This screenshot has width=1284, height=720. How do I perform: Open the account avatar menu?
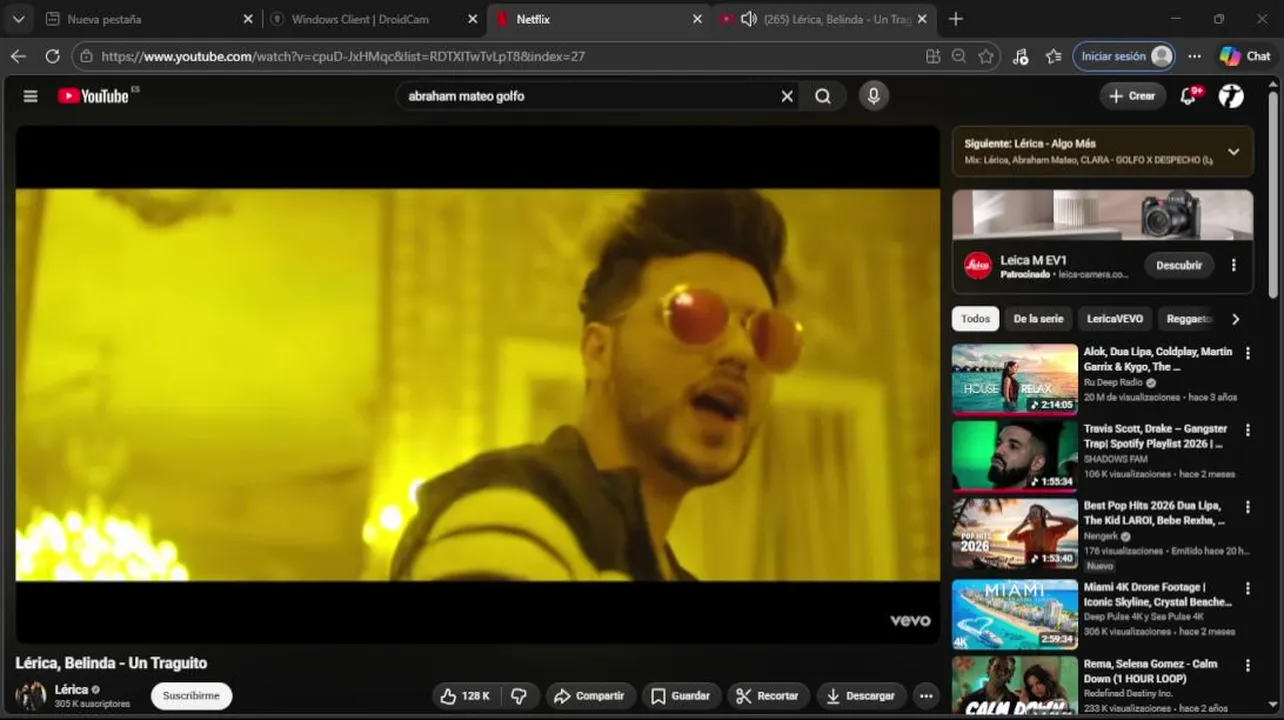[1232, 96]
